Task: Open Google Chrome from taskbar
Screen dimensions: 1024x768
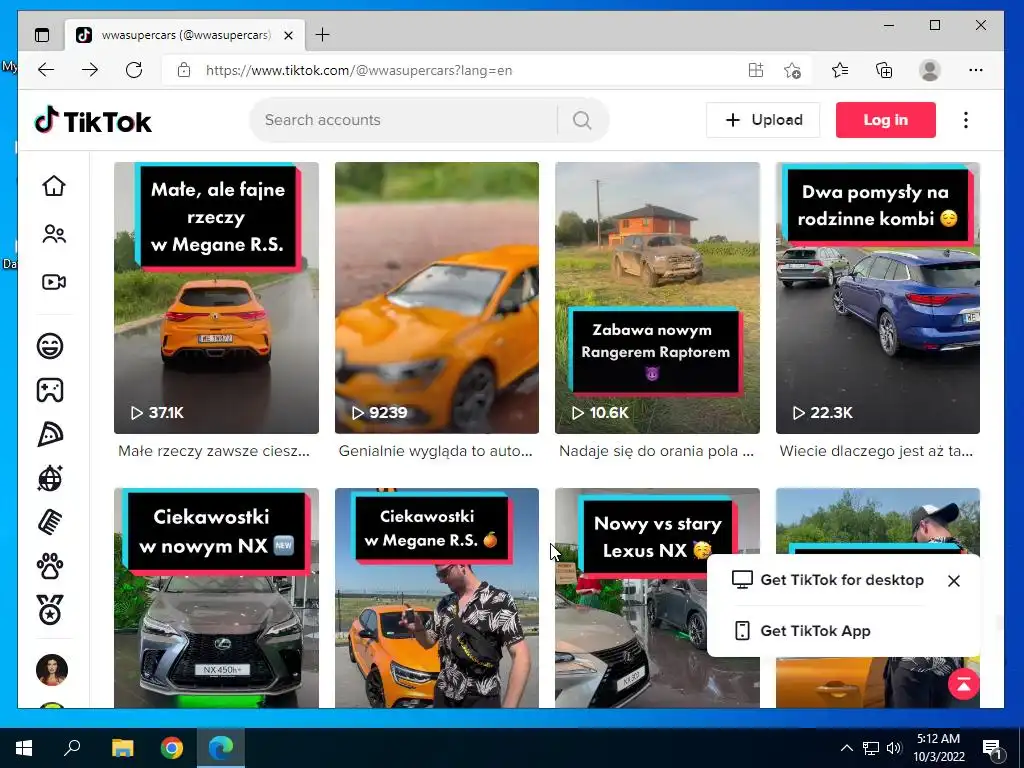Action: [172, 748]
